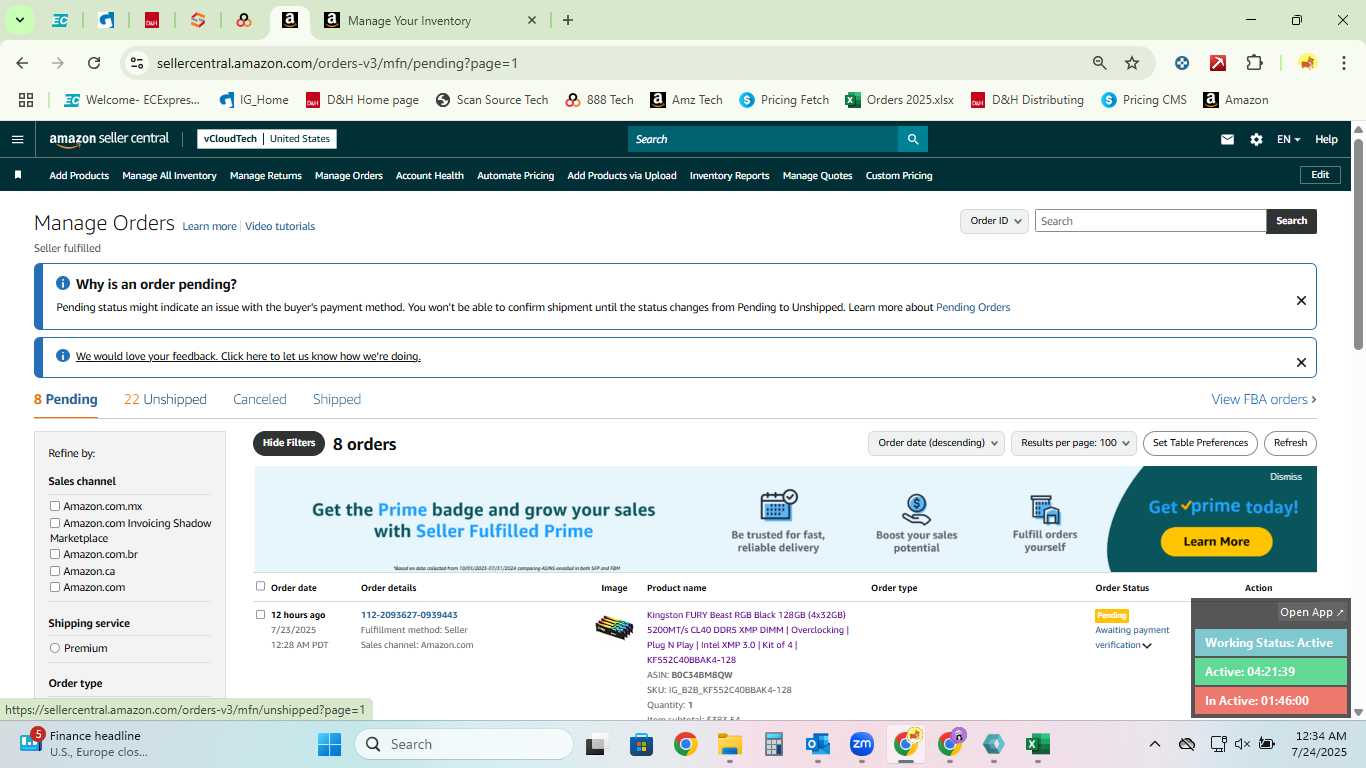Open Account Health menu item

[430, 175]
